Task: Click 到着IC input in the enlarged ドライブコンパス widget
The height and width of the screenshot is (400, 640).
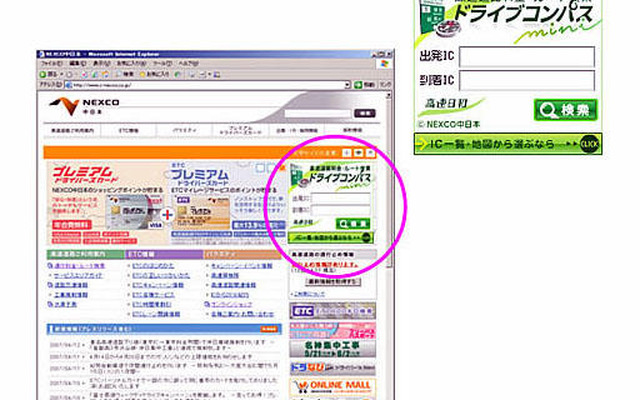Action: 527,80
